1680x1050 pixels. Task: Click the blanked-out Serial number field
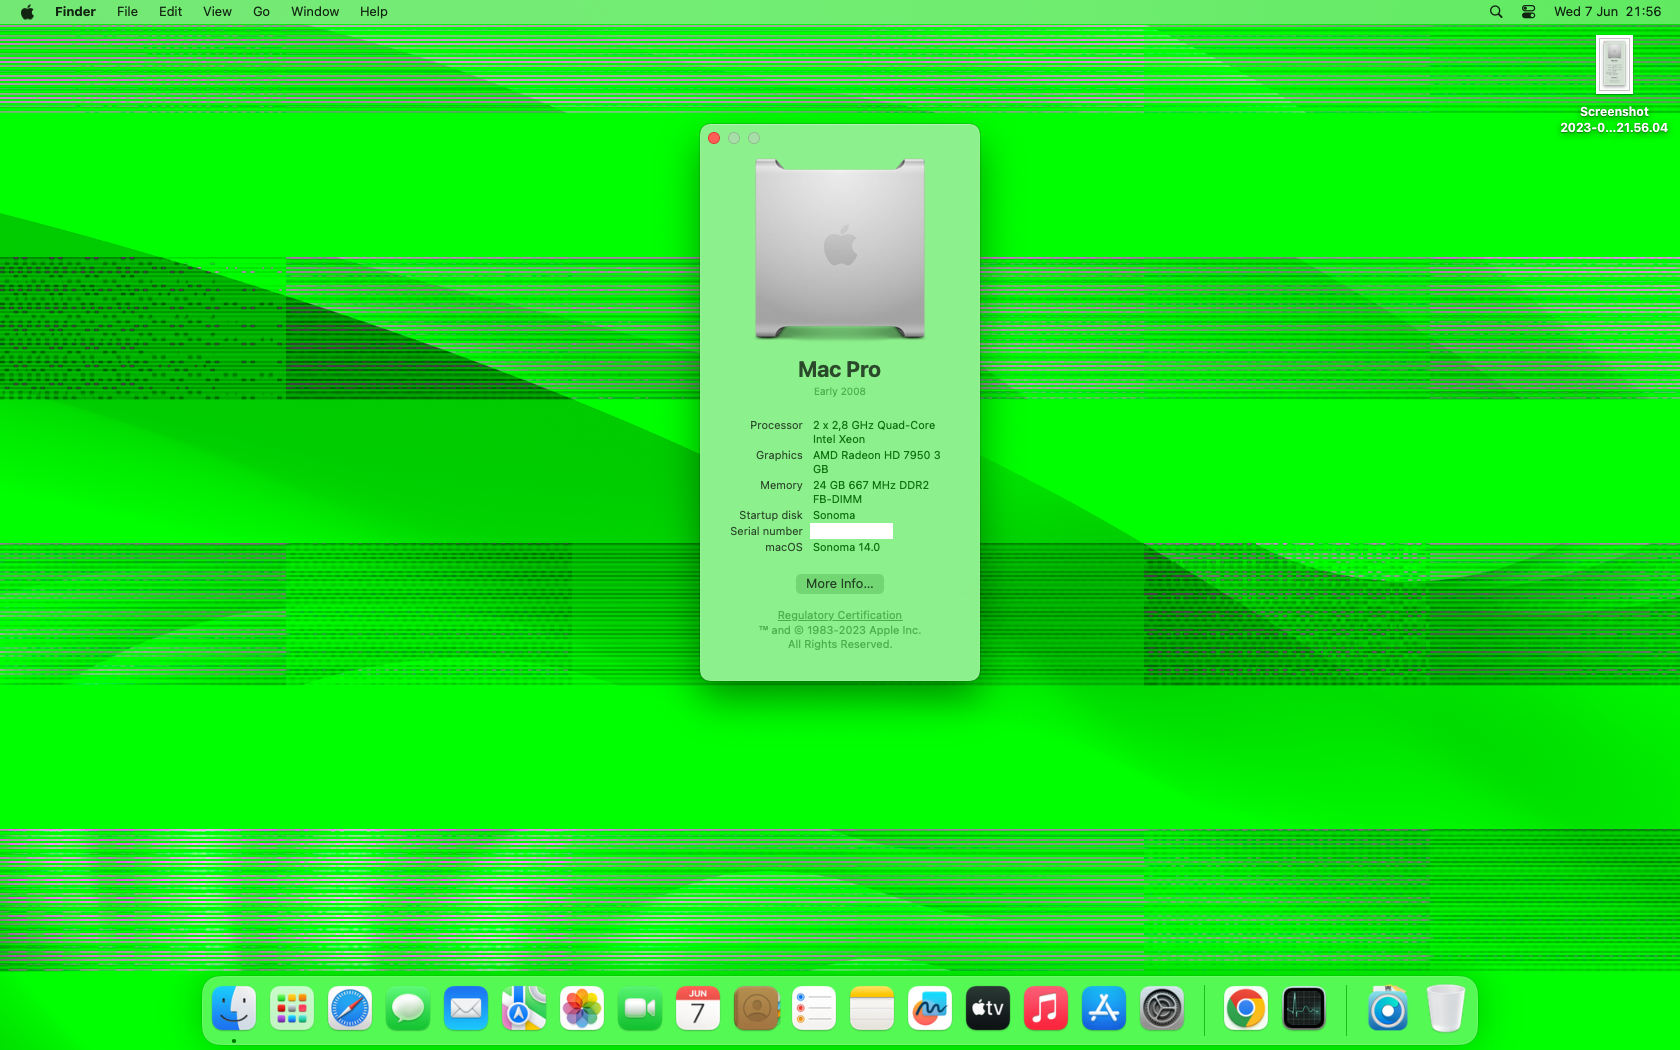coord(851,531)
